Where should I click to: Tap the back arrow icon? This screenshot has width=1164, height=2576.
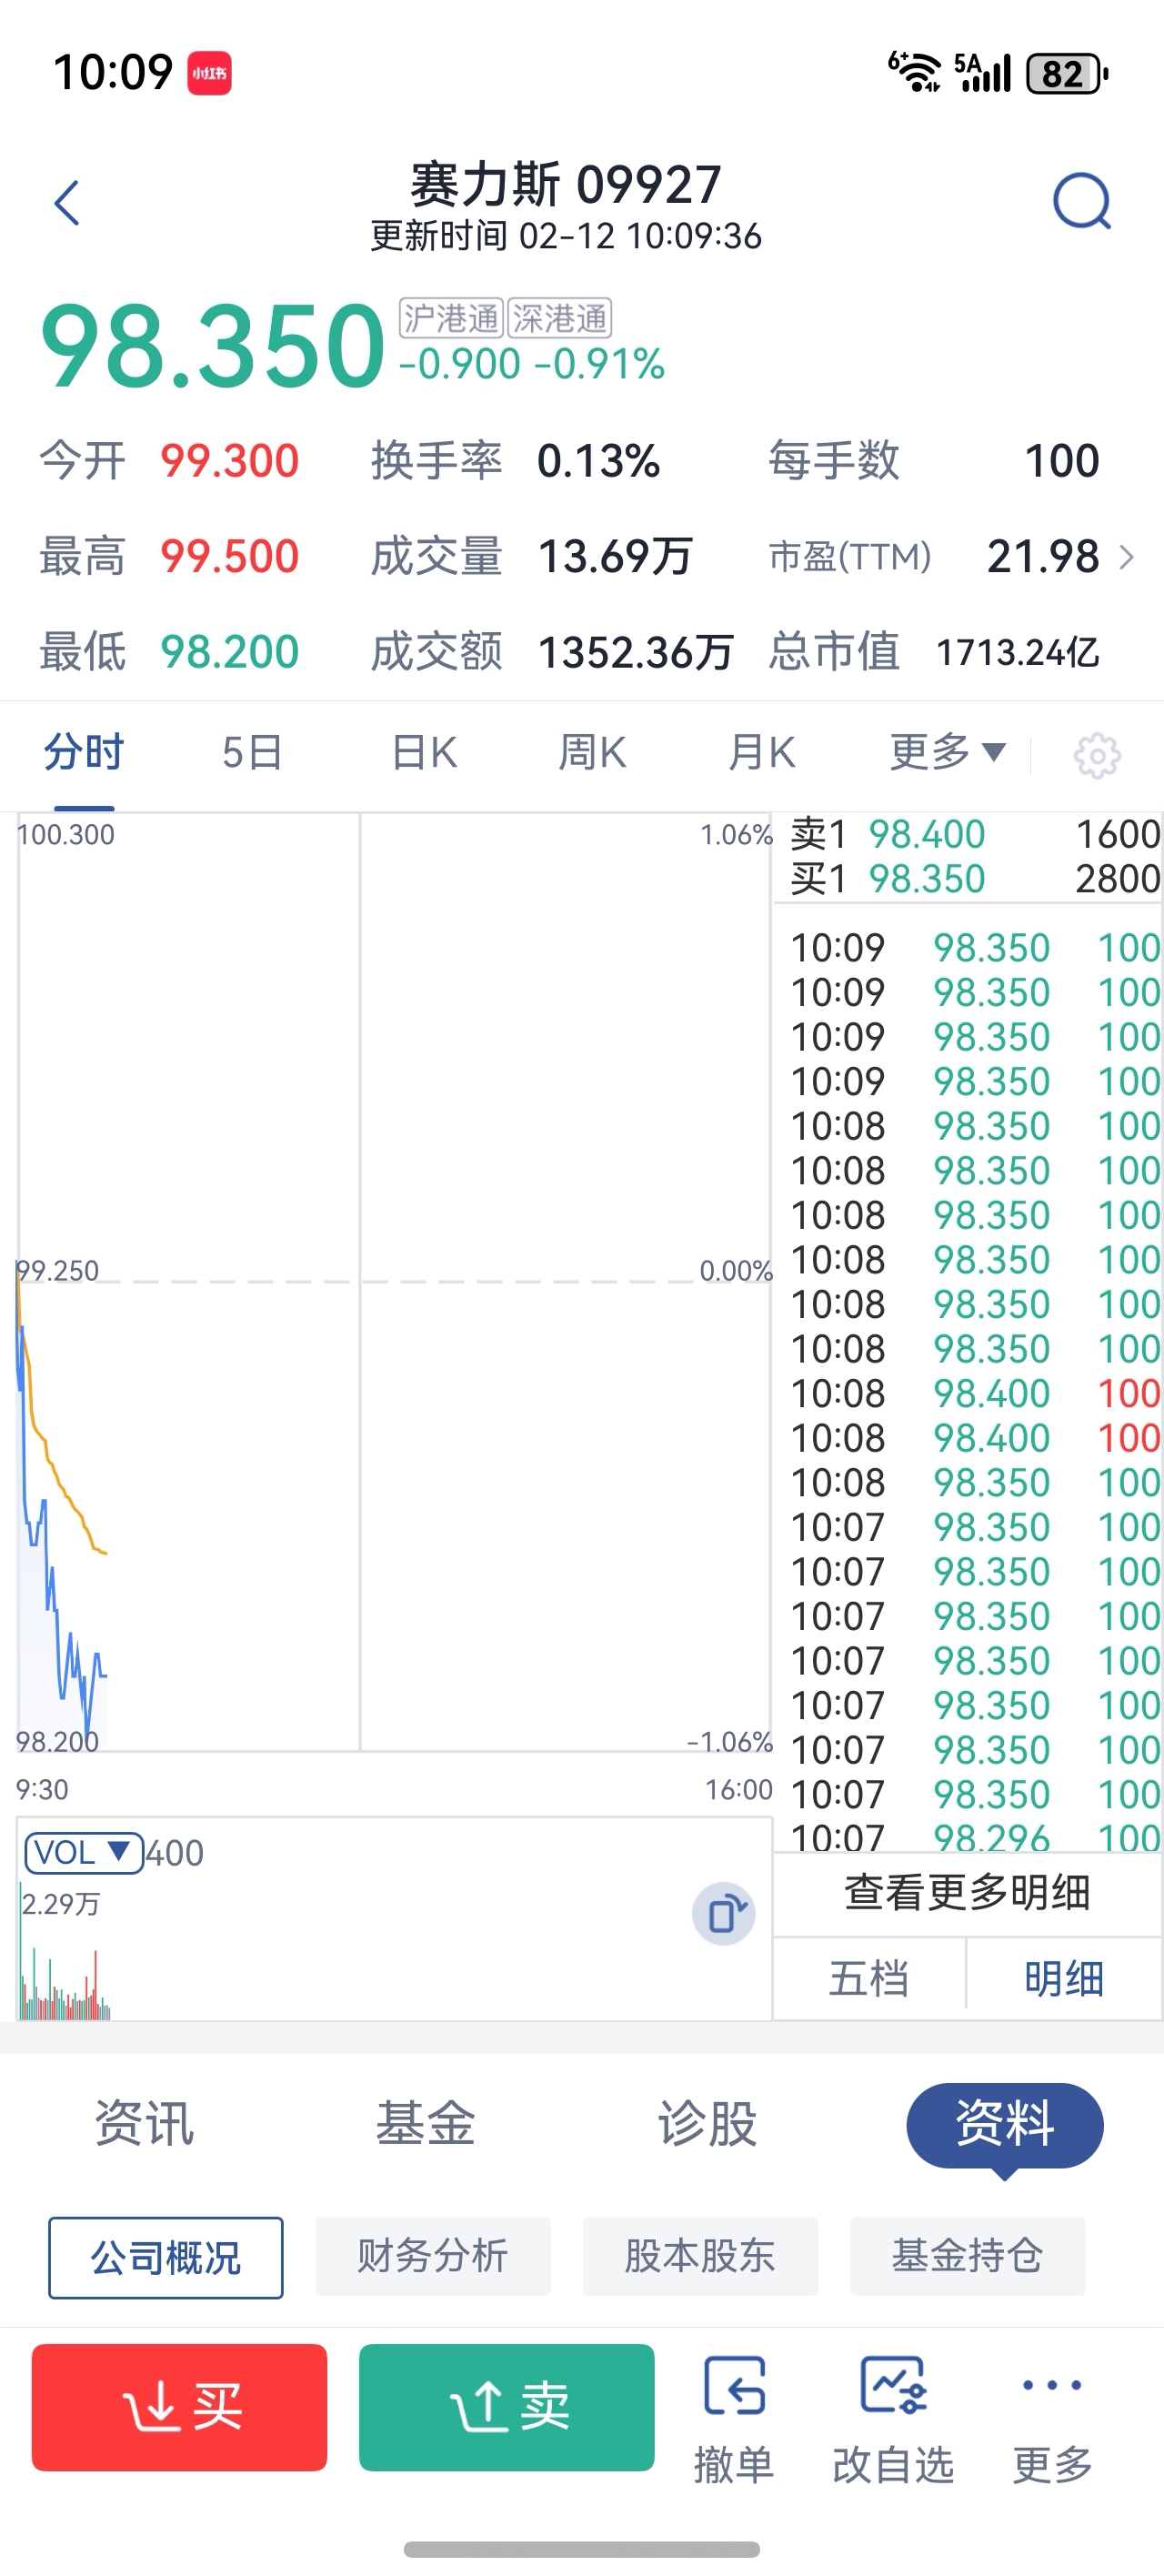[67, 203]
